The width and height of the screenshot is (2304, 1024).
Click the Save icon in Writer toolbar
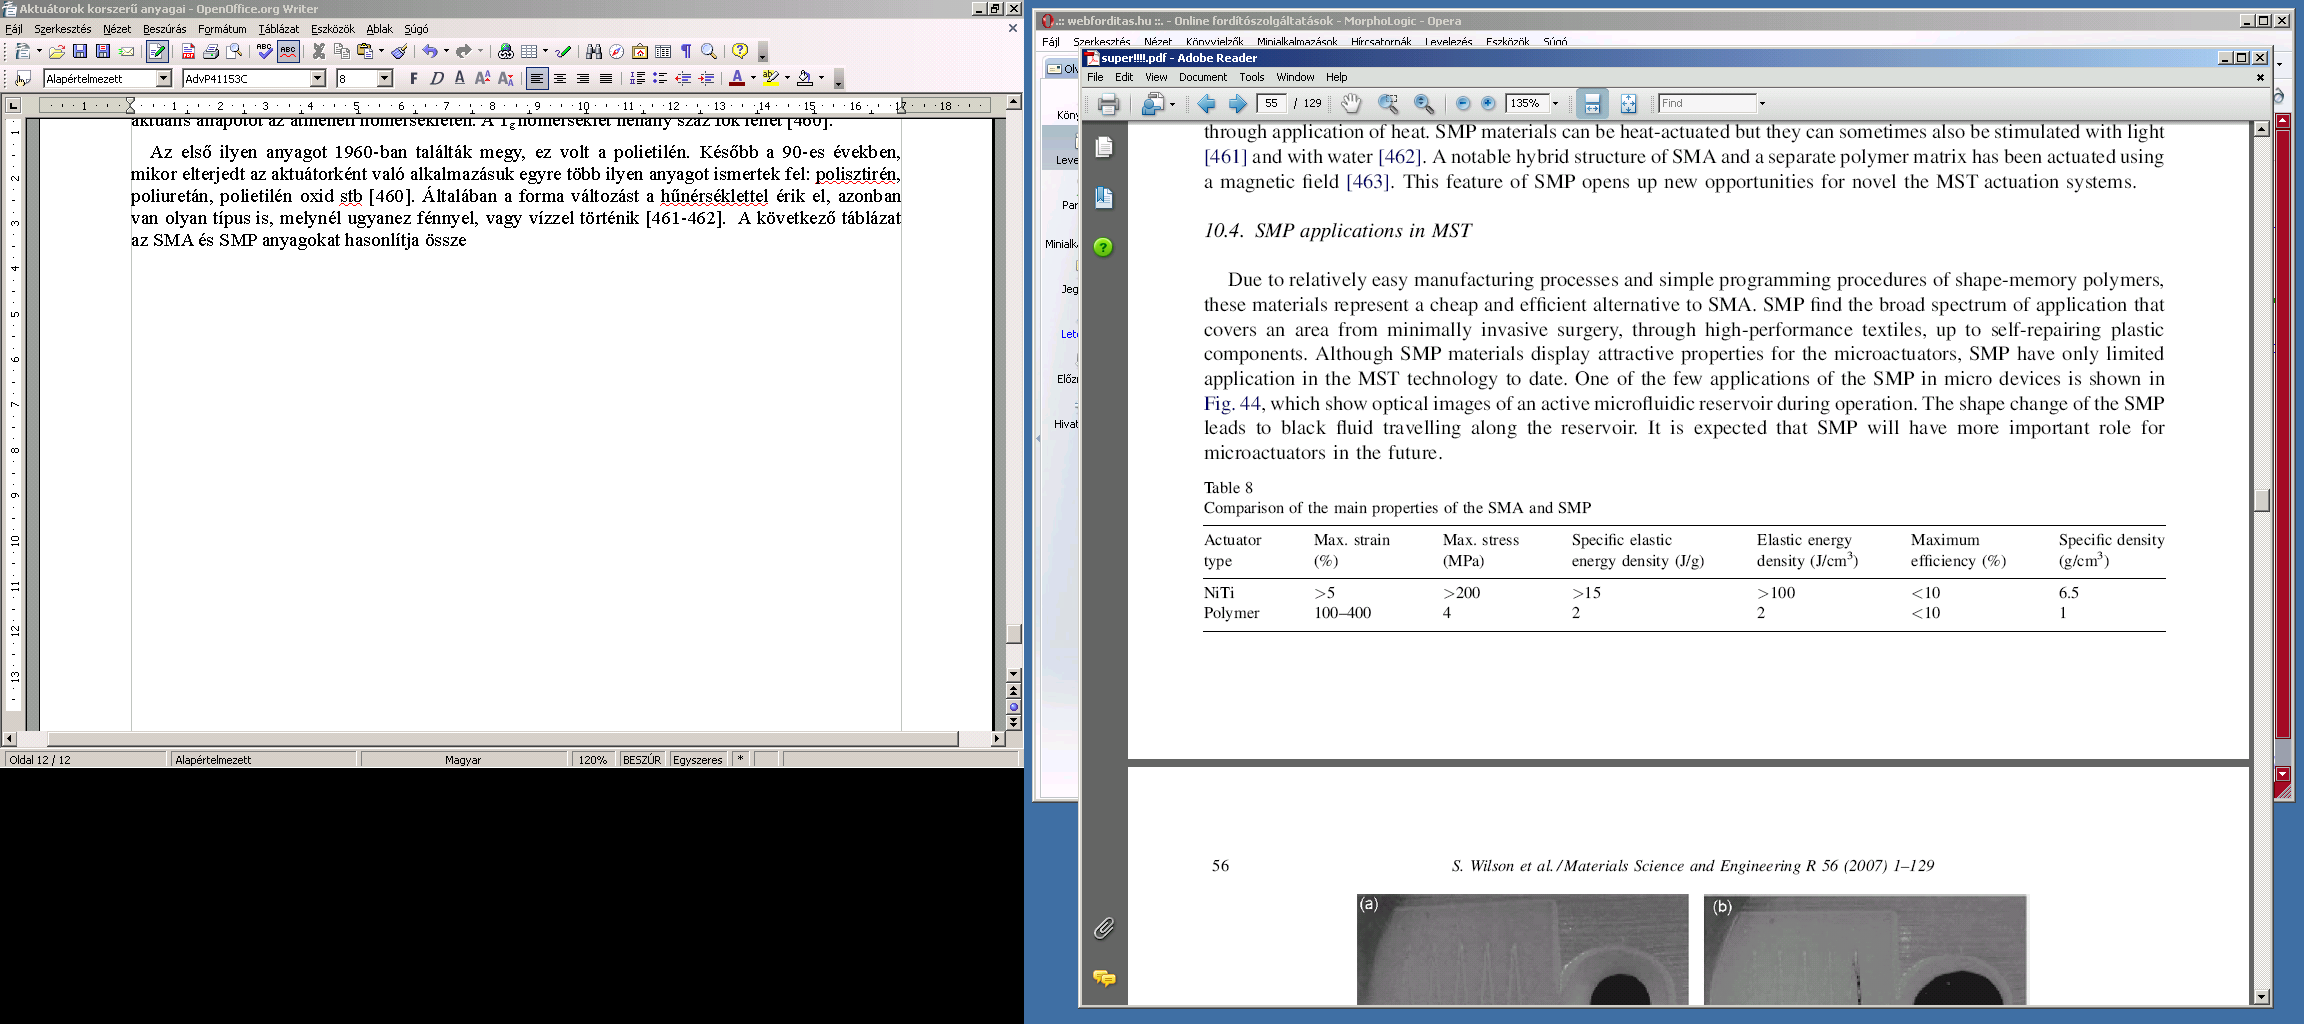pos(80,51)
